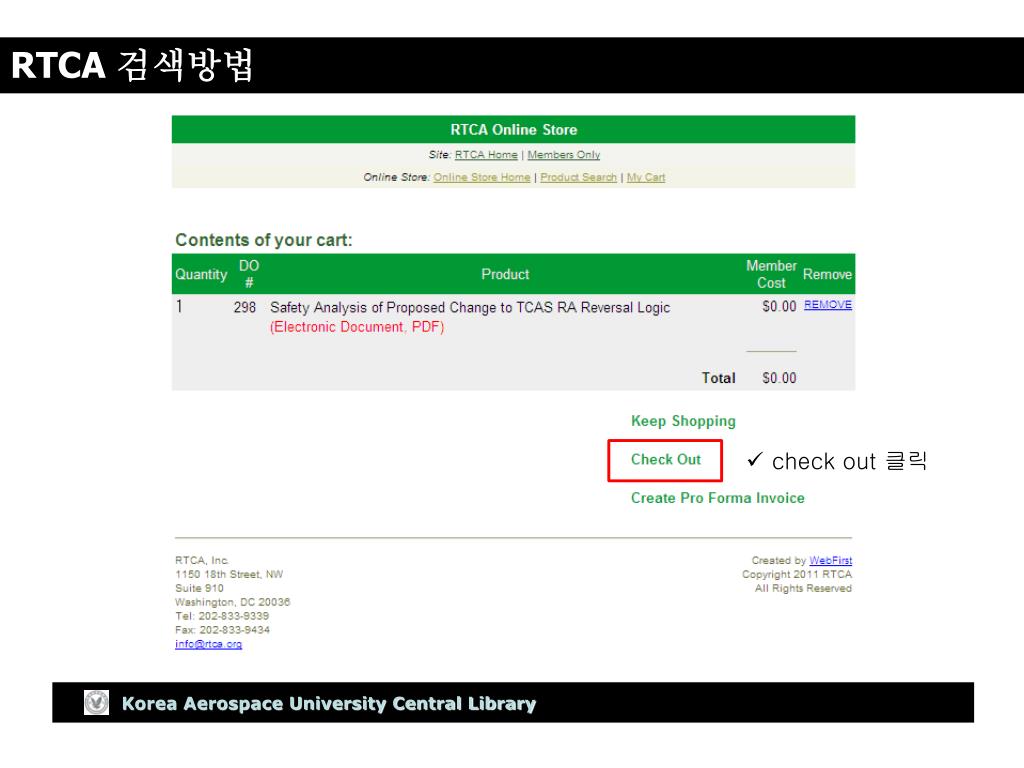Click the Remove column header
The height and width of the screenshot is (768, 1024).
(827, 274)
